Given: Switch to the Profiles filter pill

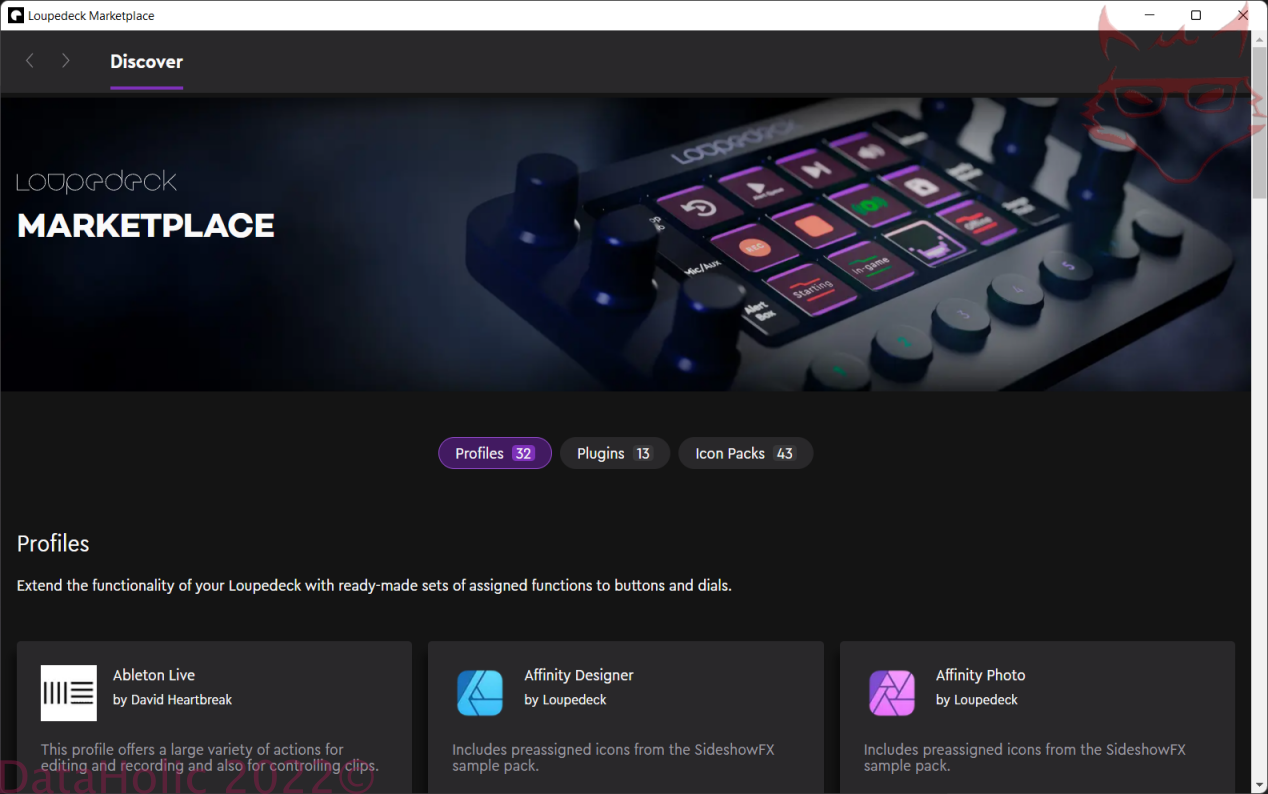Looking at the screenshot, I should coord(495,453).
